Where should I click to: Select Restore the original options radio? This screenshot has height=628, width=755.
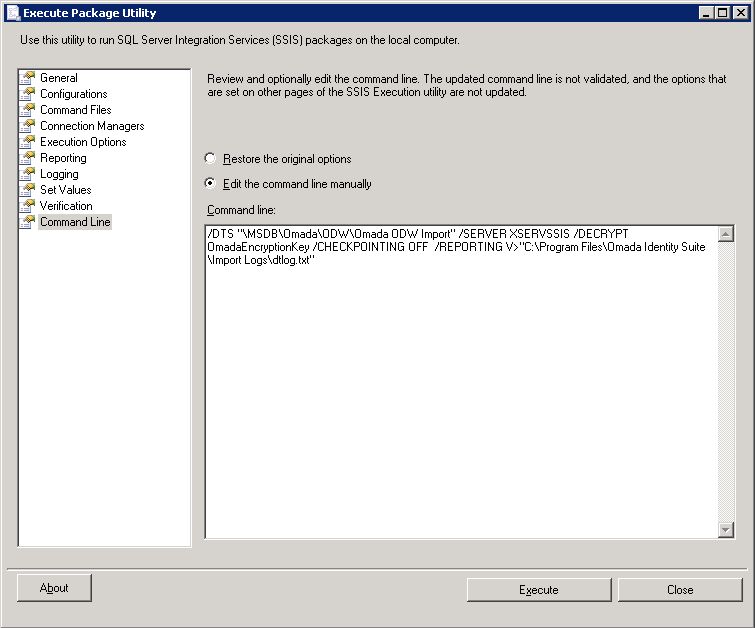point(210,158)
